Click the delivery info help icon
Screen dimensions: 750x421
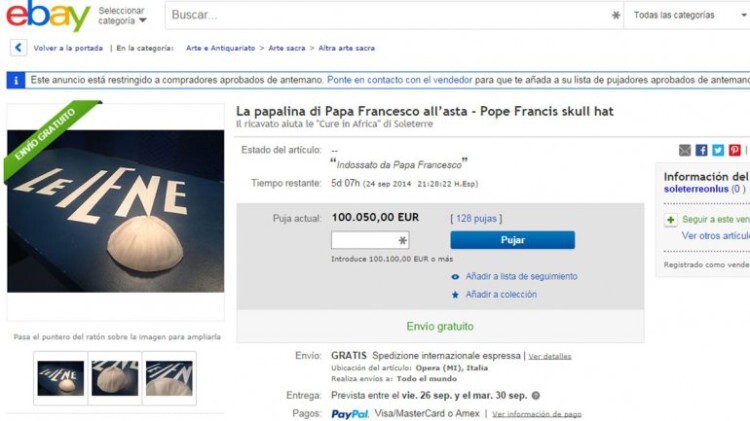536,396
